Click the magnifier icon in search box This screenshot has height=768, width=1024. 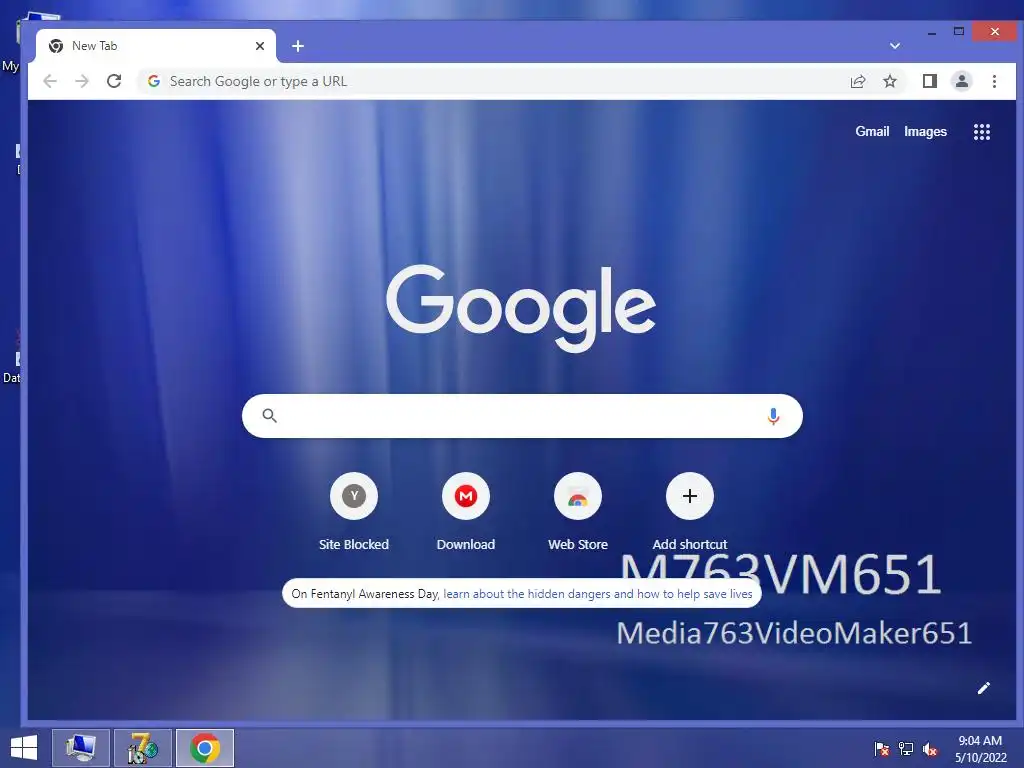pyautogui.click(x=270, y=415)
